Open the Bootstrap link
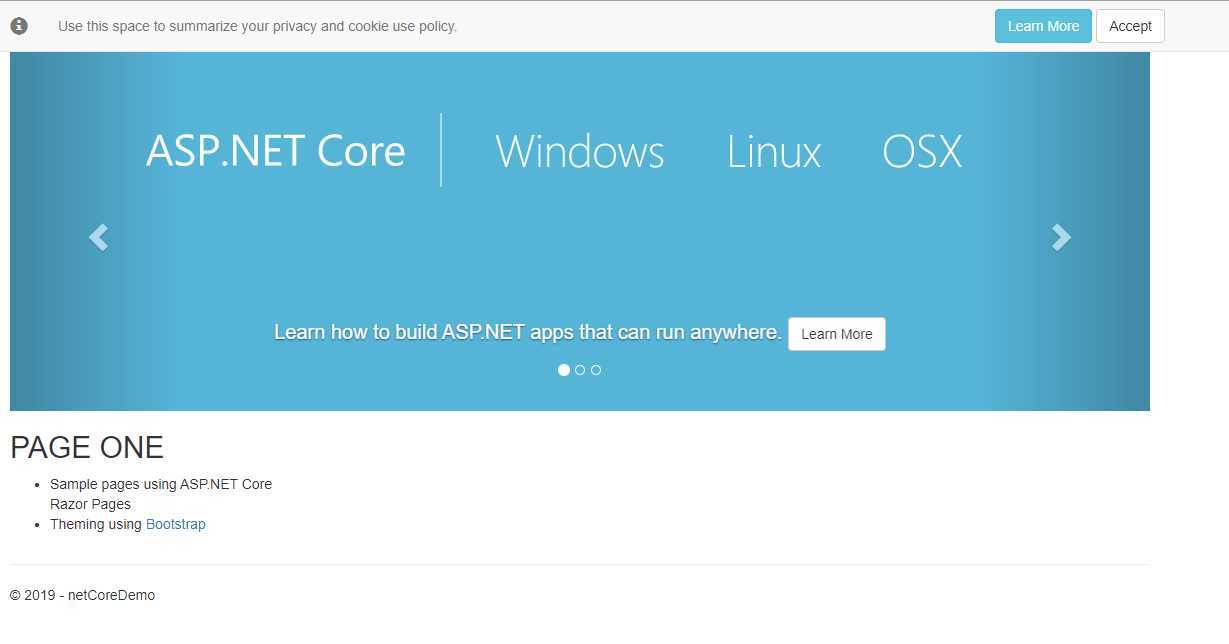The width and height of the screenshot is (1229, 644). pyautogui.click(x=176, y=524)
